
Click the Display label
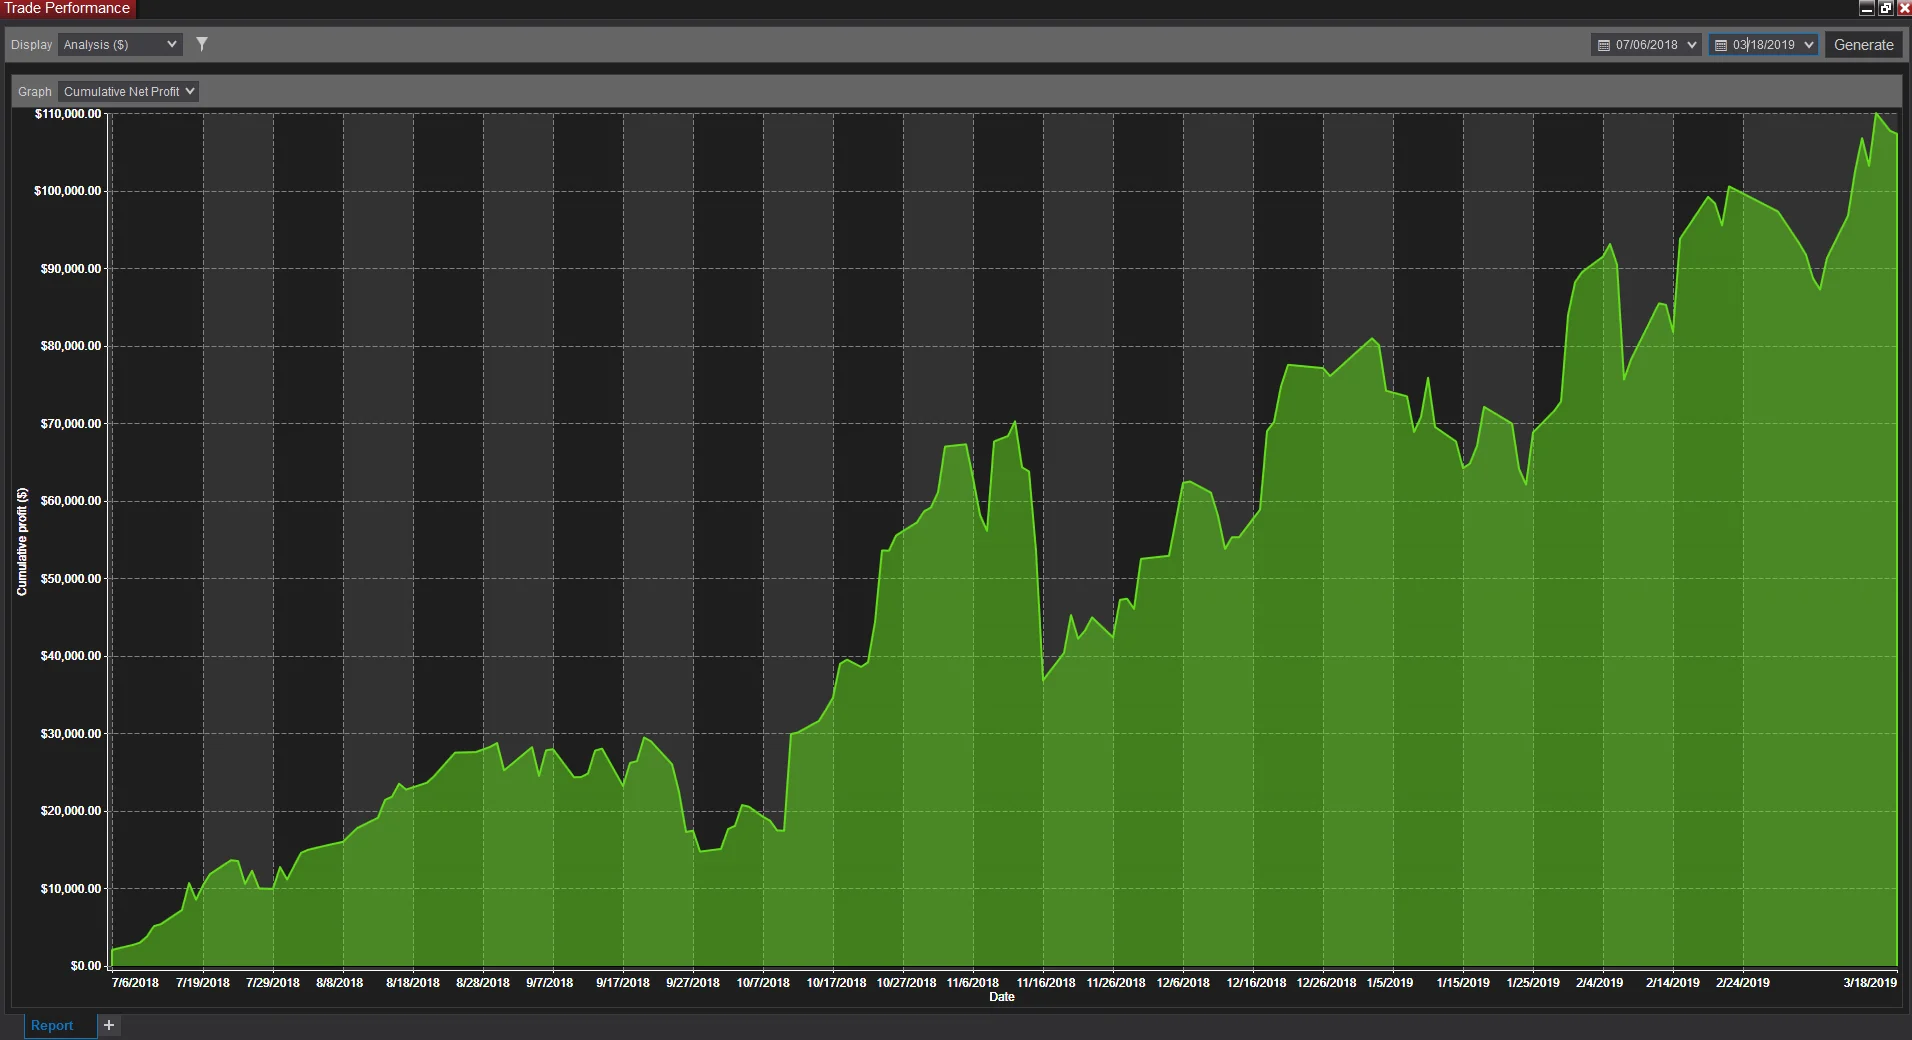click(x=31, y=45)
